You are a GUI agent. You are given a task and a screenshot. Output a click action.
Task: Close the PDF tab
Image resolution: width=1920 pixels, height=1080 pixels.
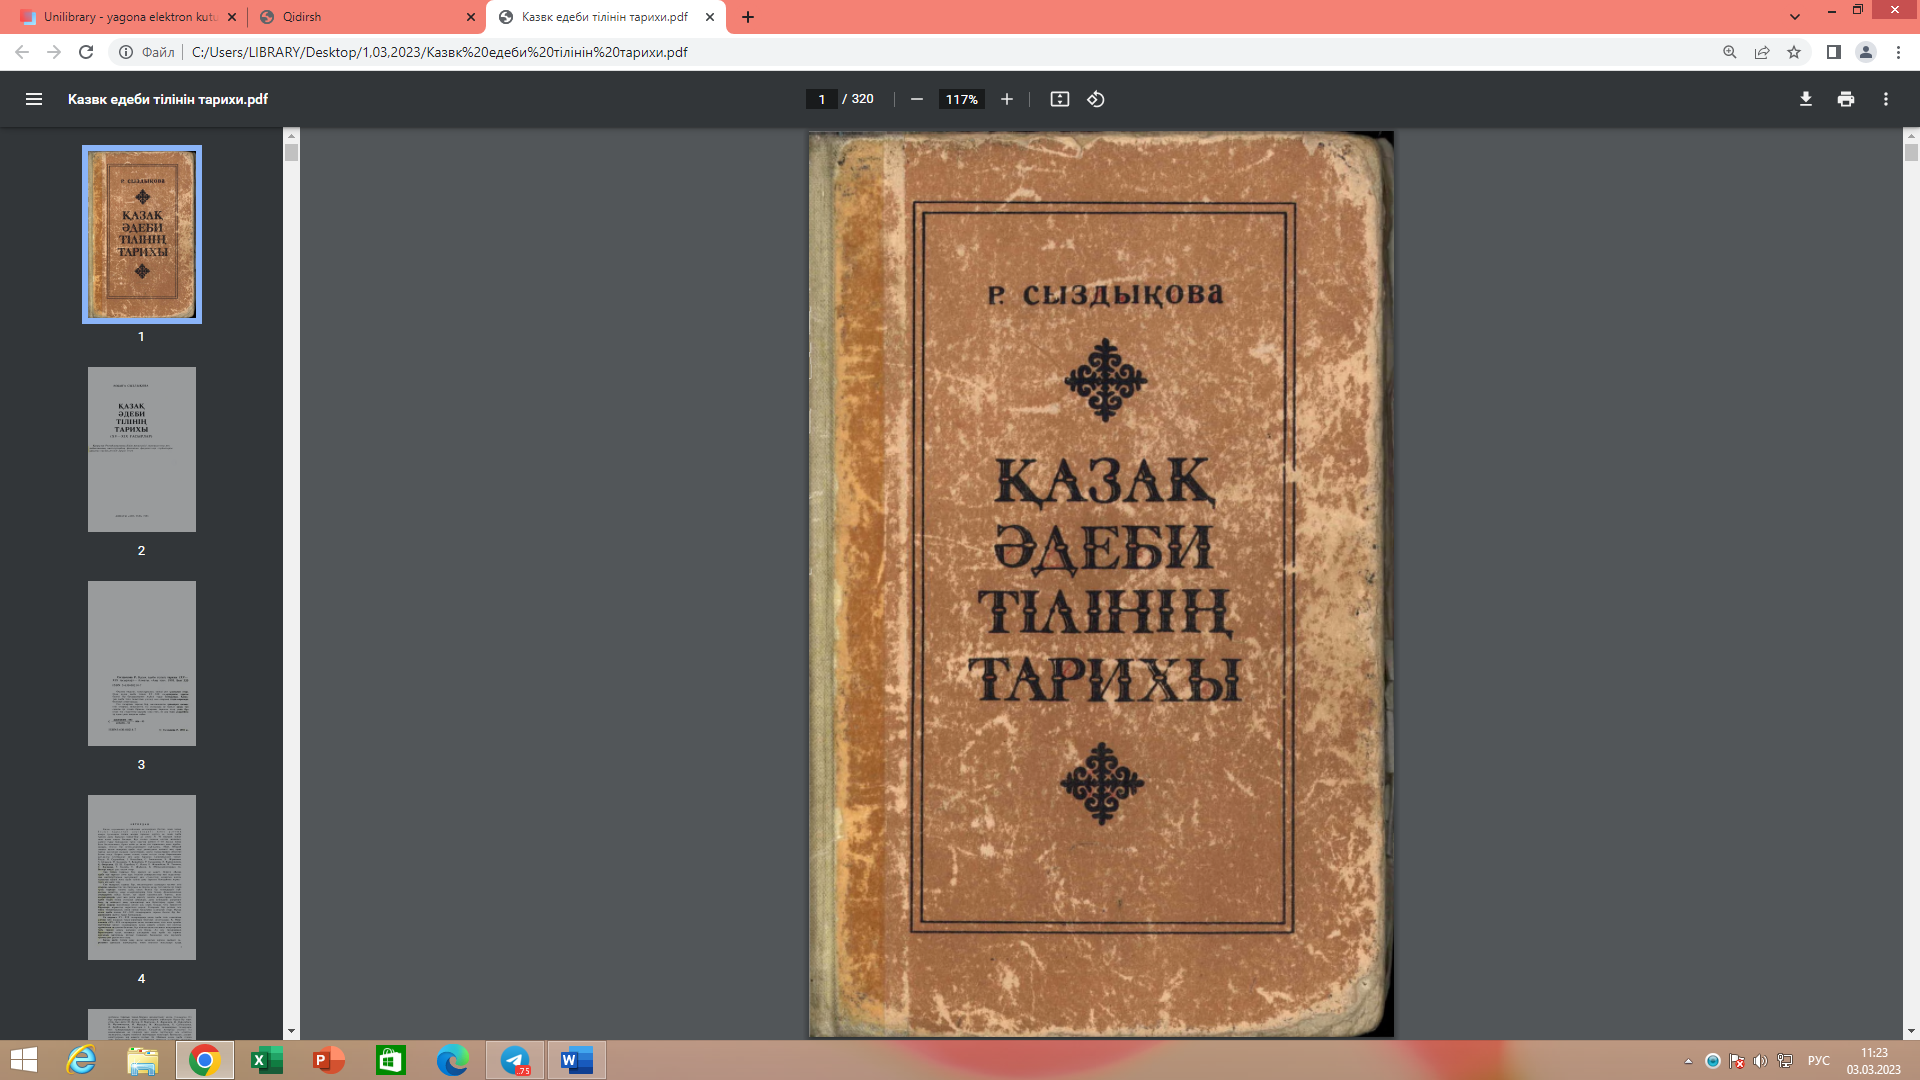[x=710, y=17]
